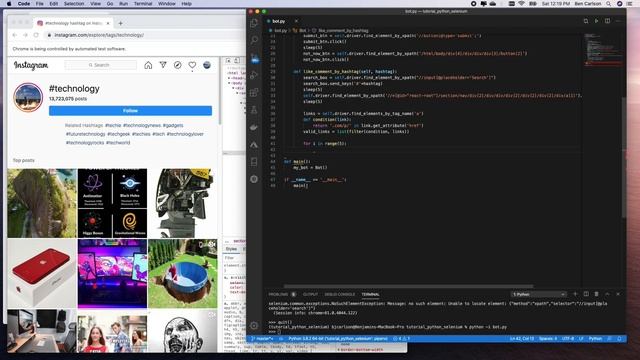The image size is (640, 360).
Task: Collapse the body node in DevTools
Action: 229,83
